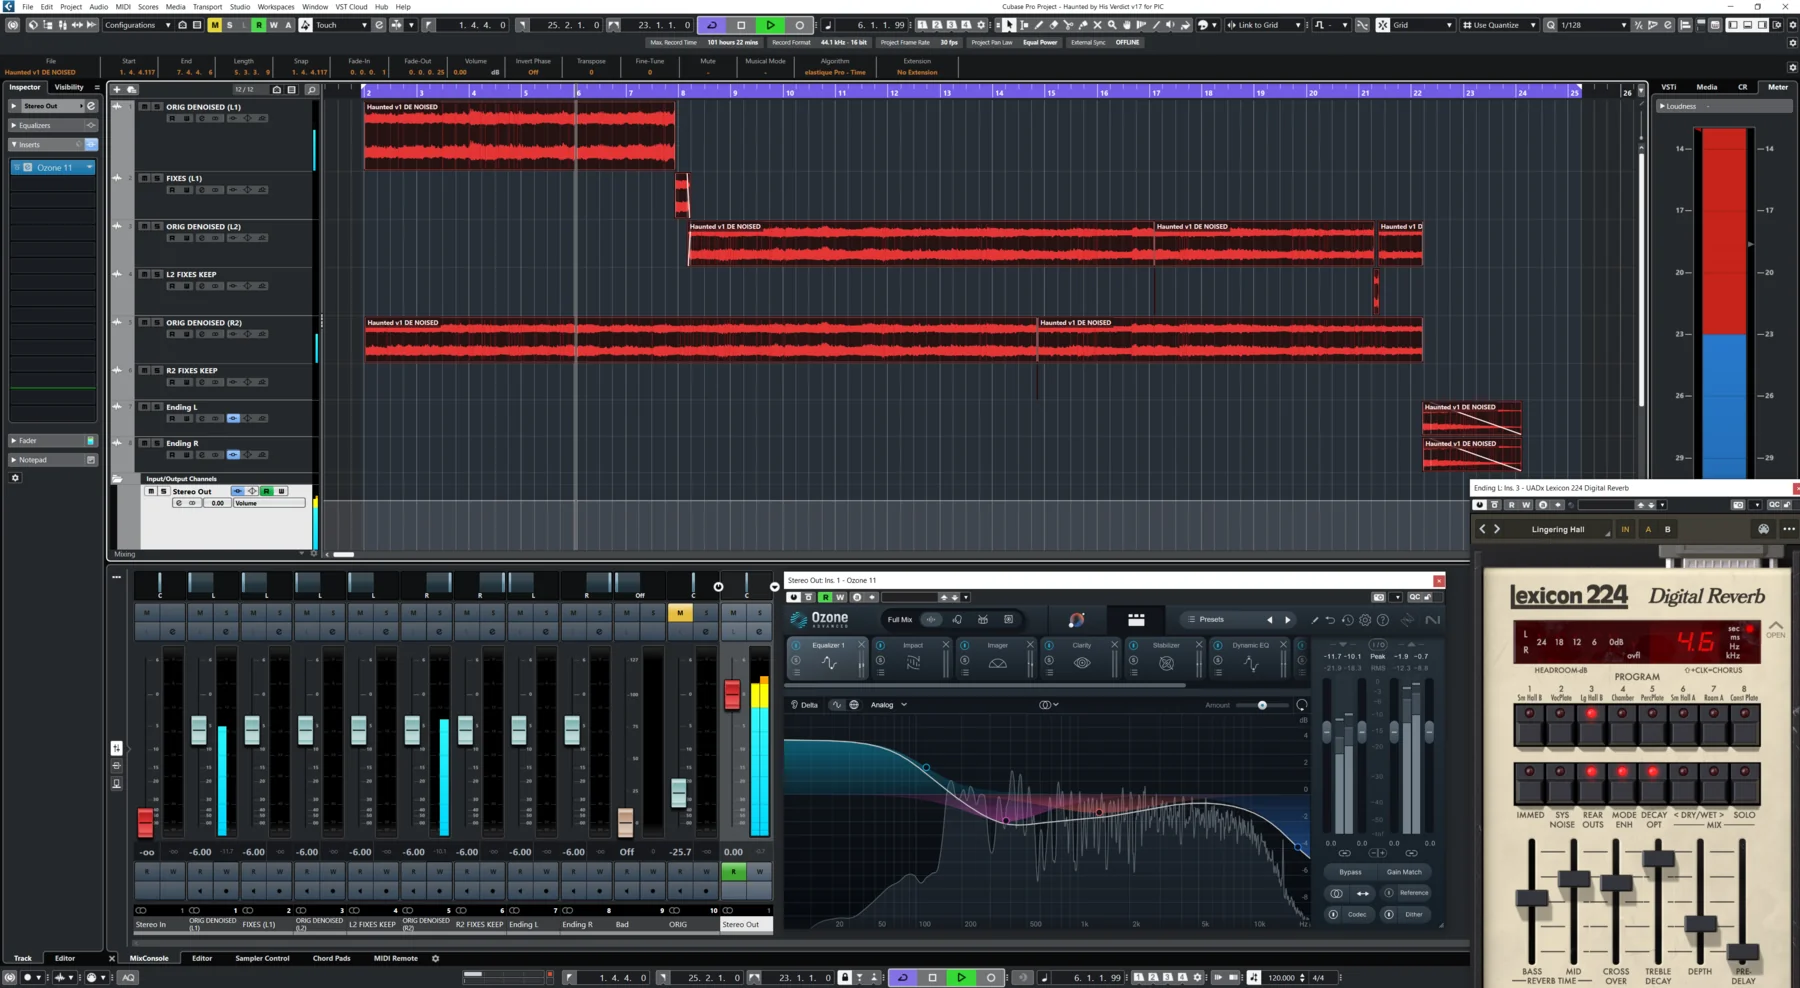Toggle global Mute M button in top toolbar
Image resolution: width=1800 pixels, height=988 pixels.
pos(214,25)
